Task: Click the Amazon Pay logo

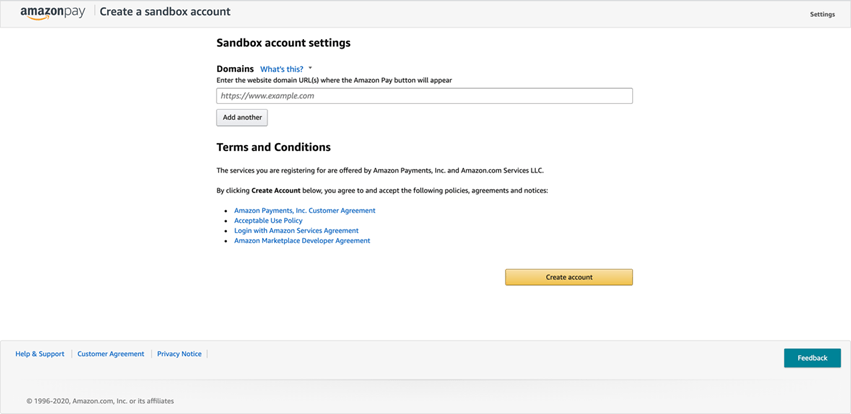Action: (53, 13)
